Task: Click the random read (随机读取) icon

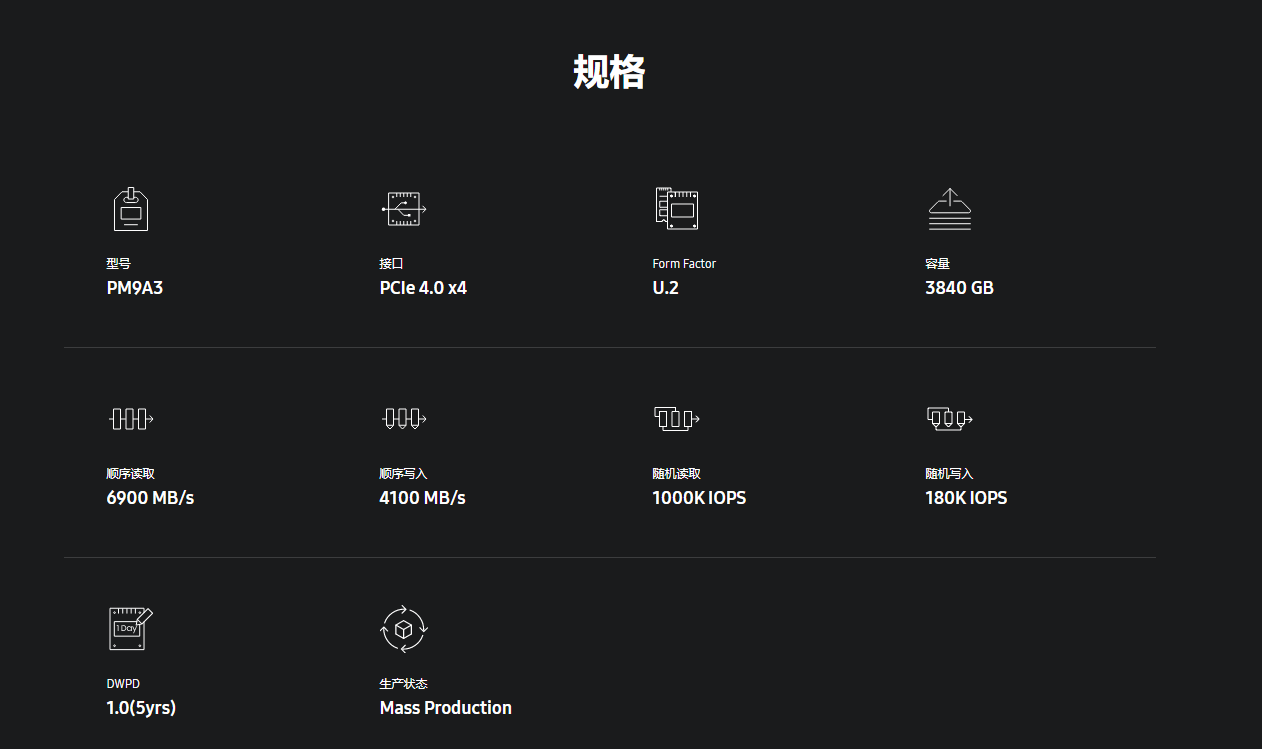Action: 676,419
